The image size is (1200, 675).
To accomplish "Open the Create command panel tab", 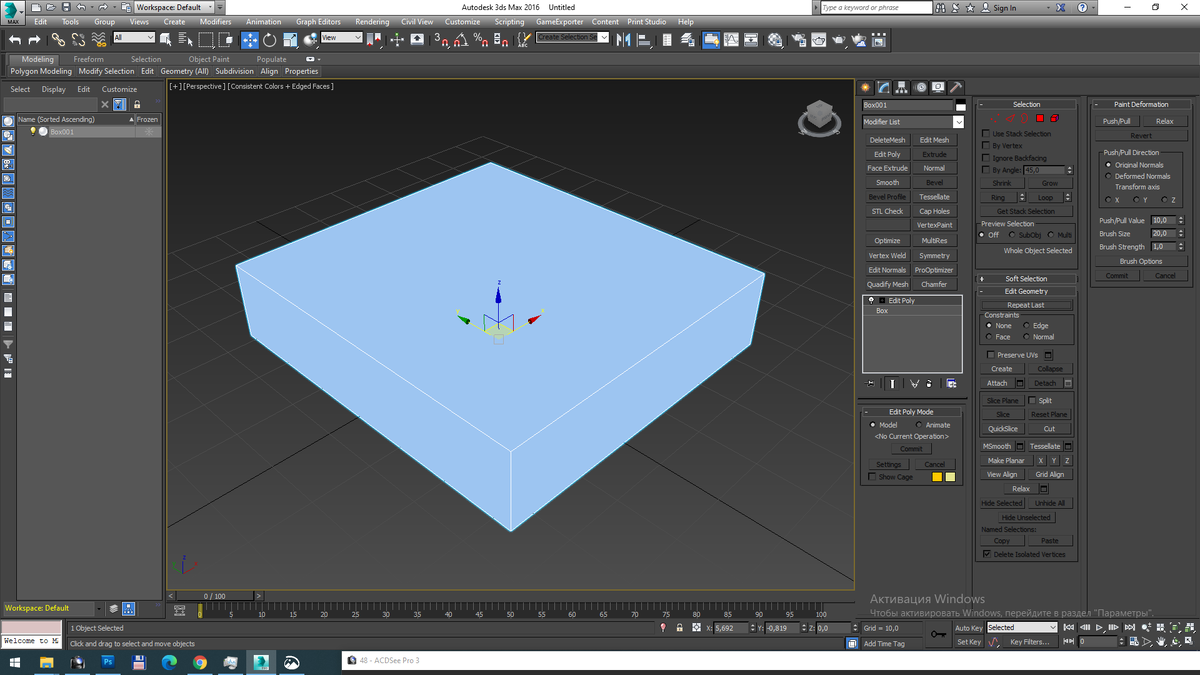I will coord(867,87).
